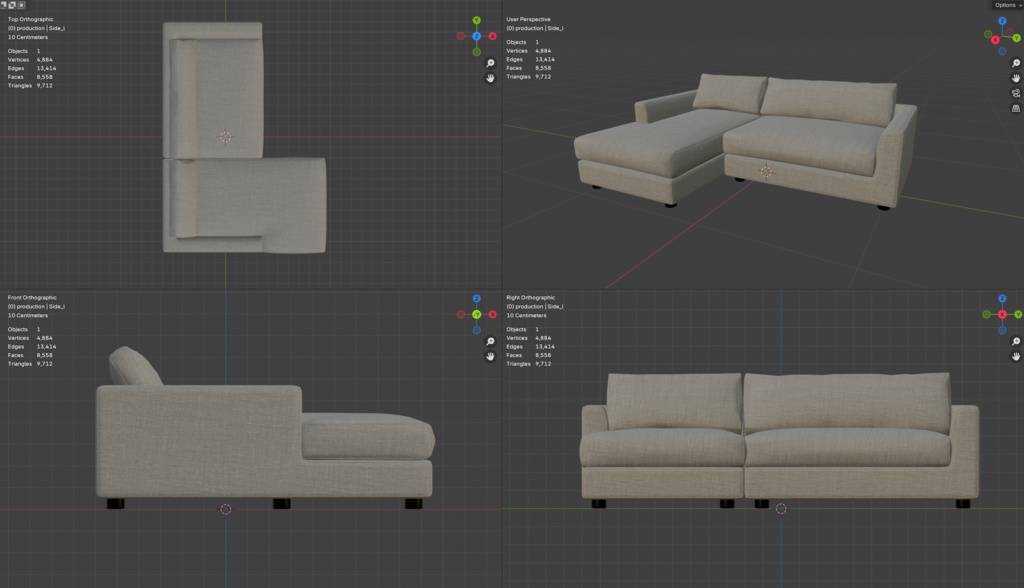The image size is (1024, 588).
Task: Click green Y axis in Top view gizmo
Action: tap(477, 20)
